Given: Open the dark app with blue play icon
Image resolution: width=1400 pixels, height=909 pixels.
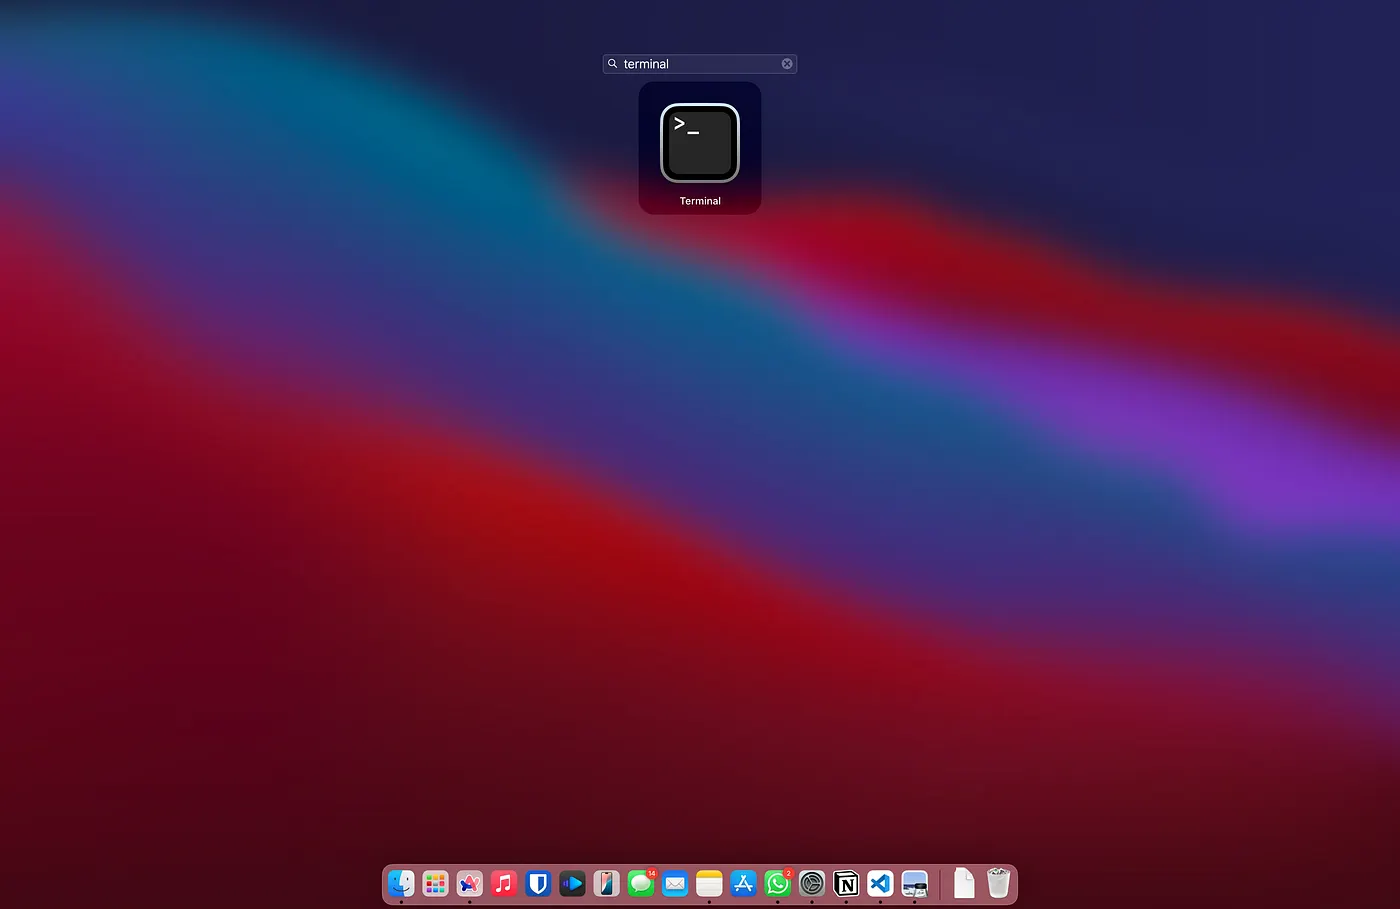Looking at the screenshot, I should pos(572,883).
